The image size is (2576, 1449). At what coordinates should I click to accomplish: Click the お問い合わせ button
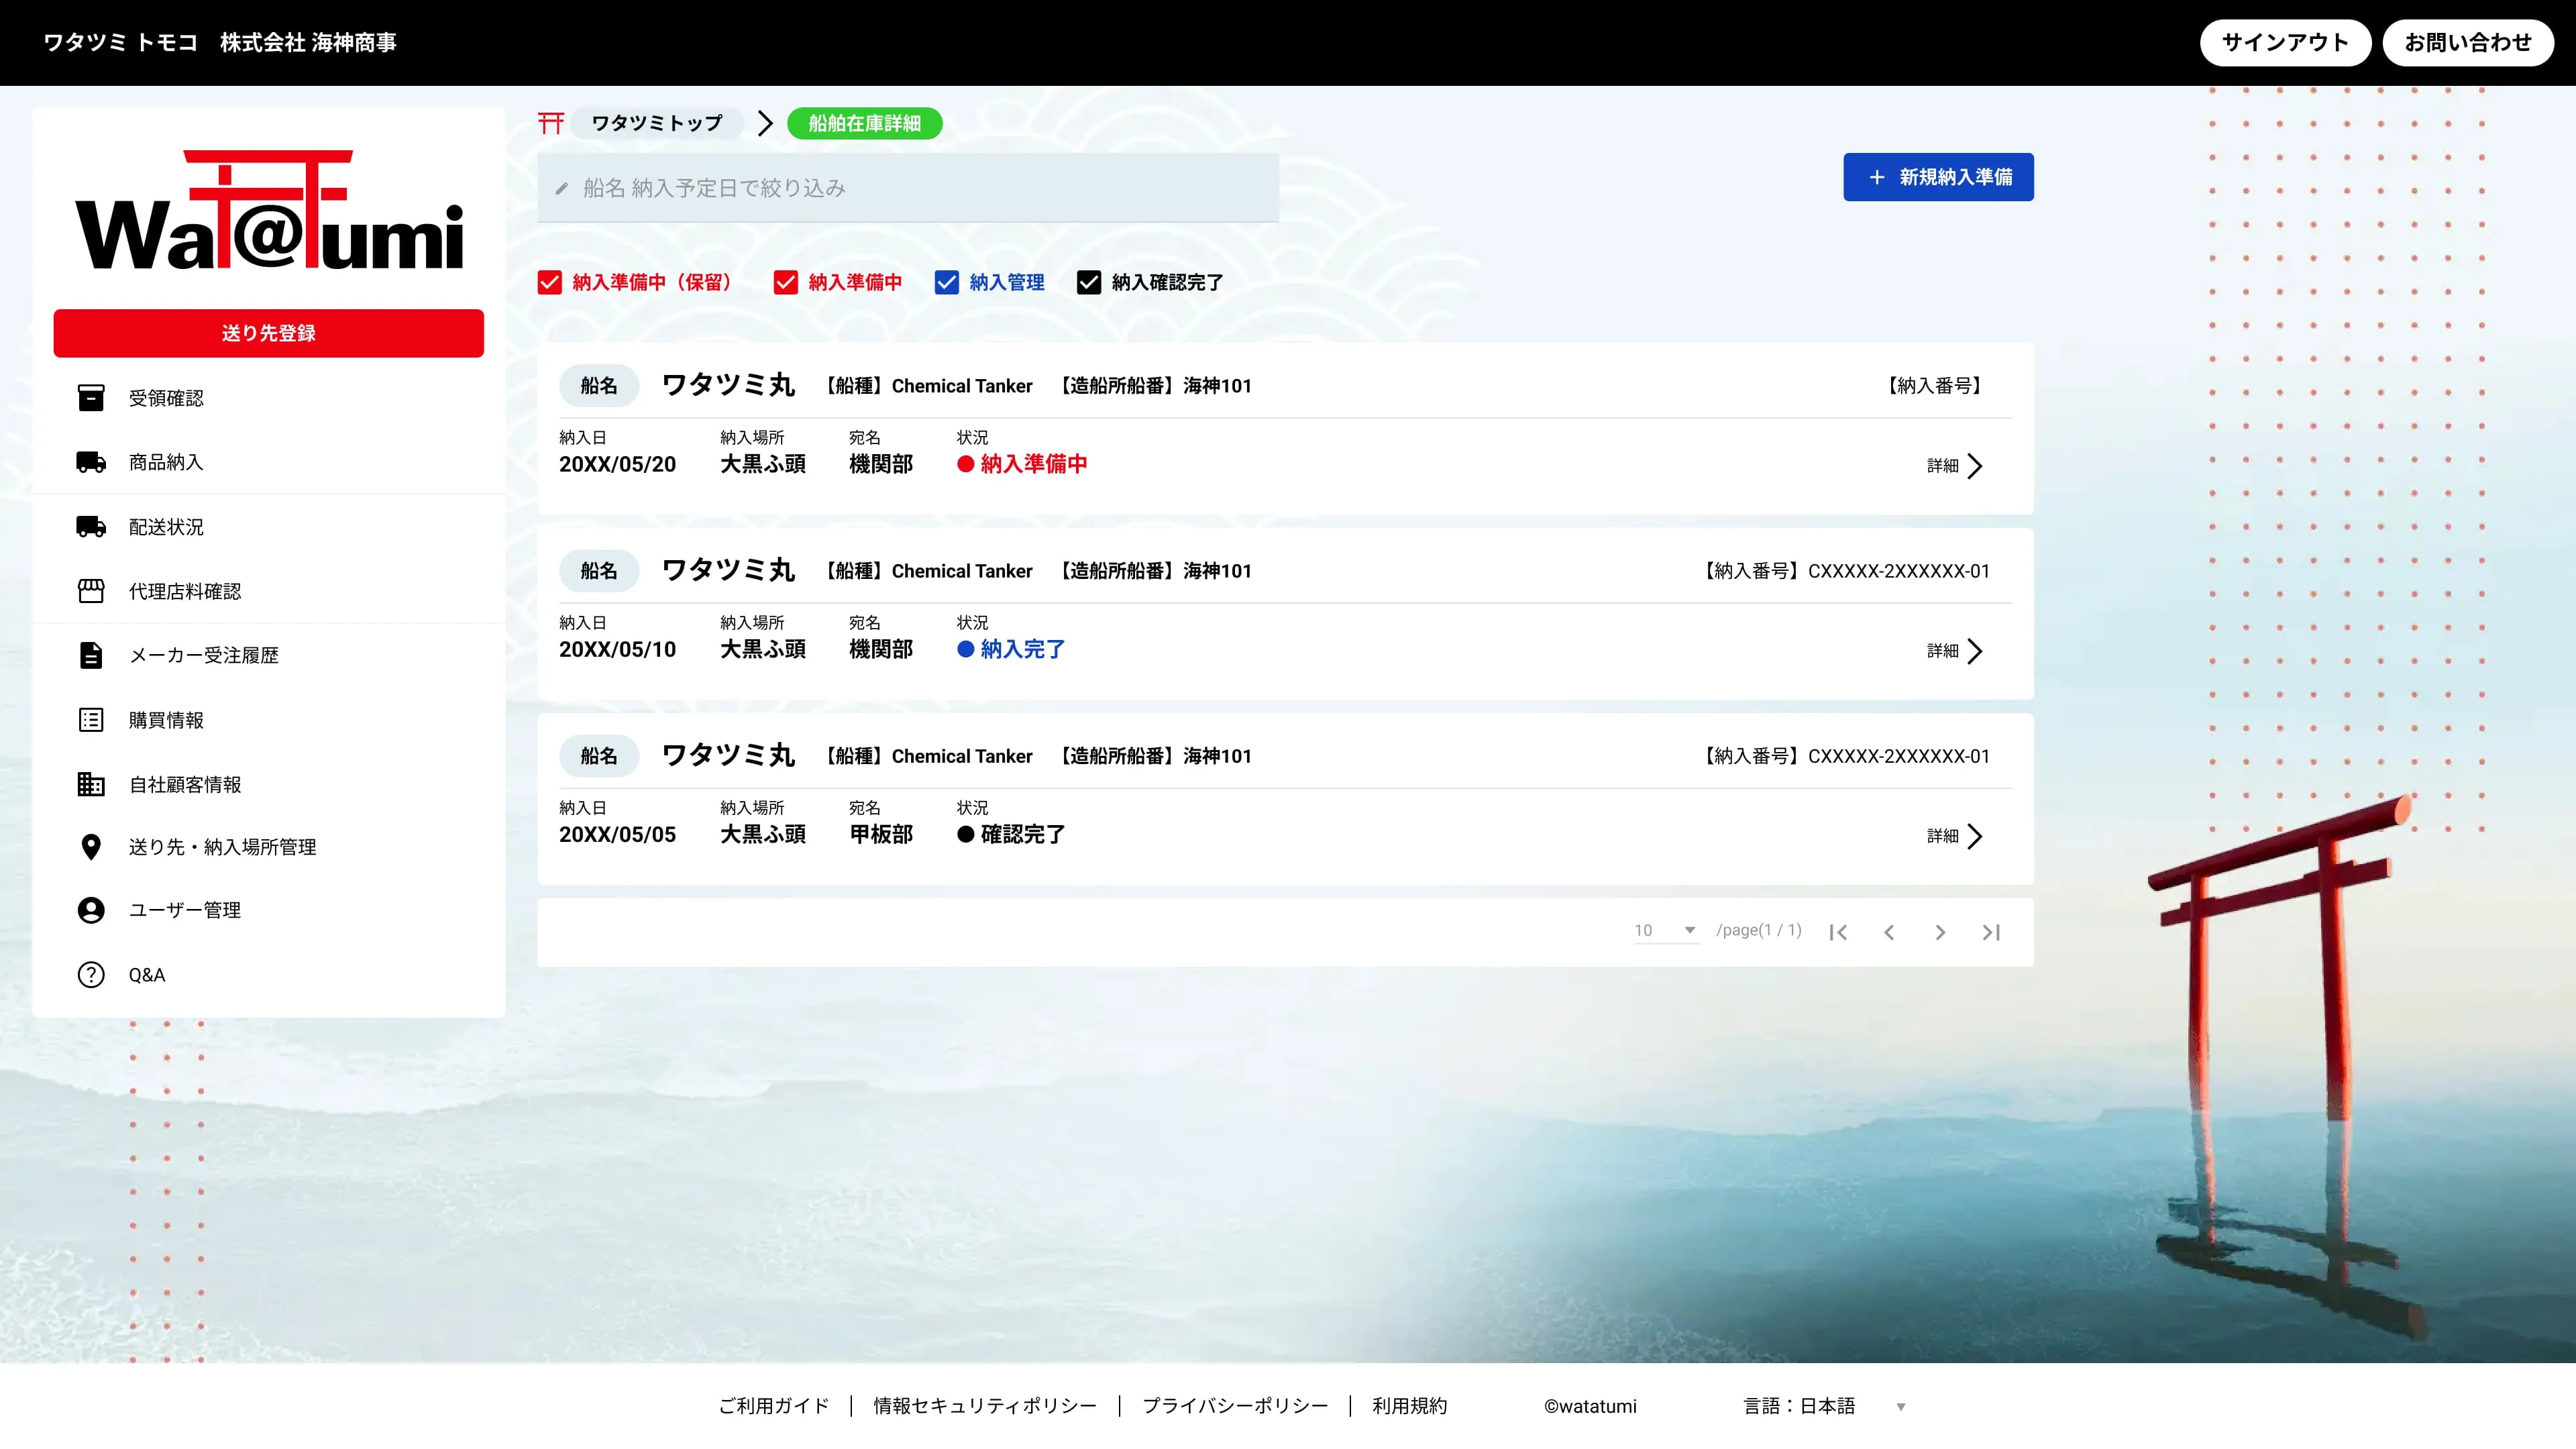[2468, 43]
